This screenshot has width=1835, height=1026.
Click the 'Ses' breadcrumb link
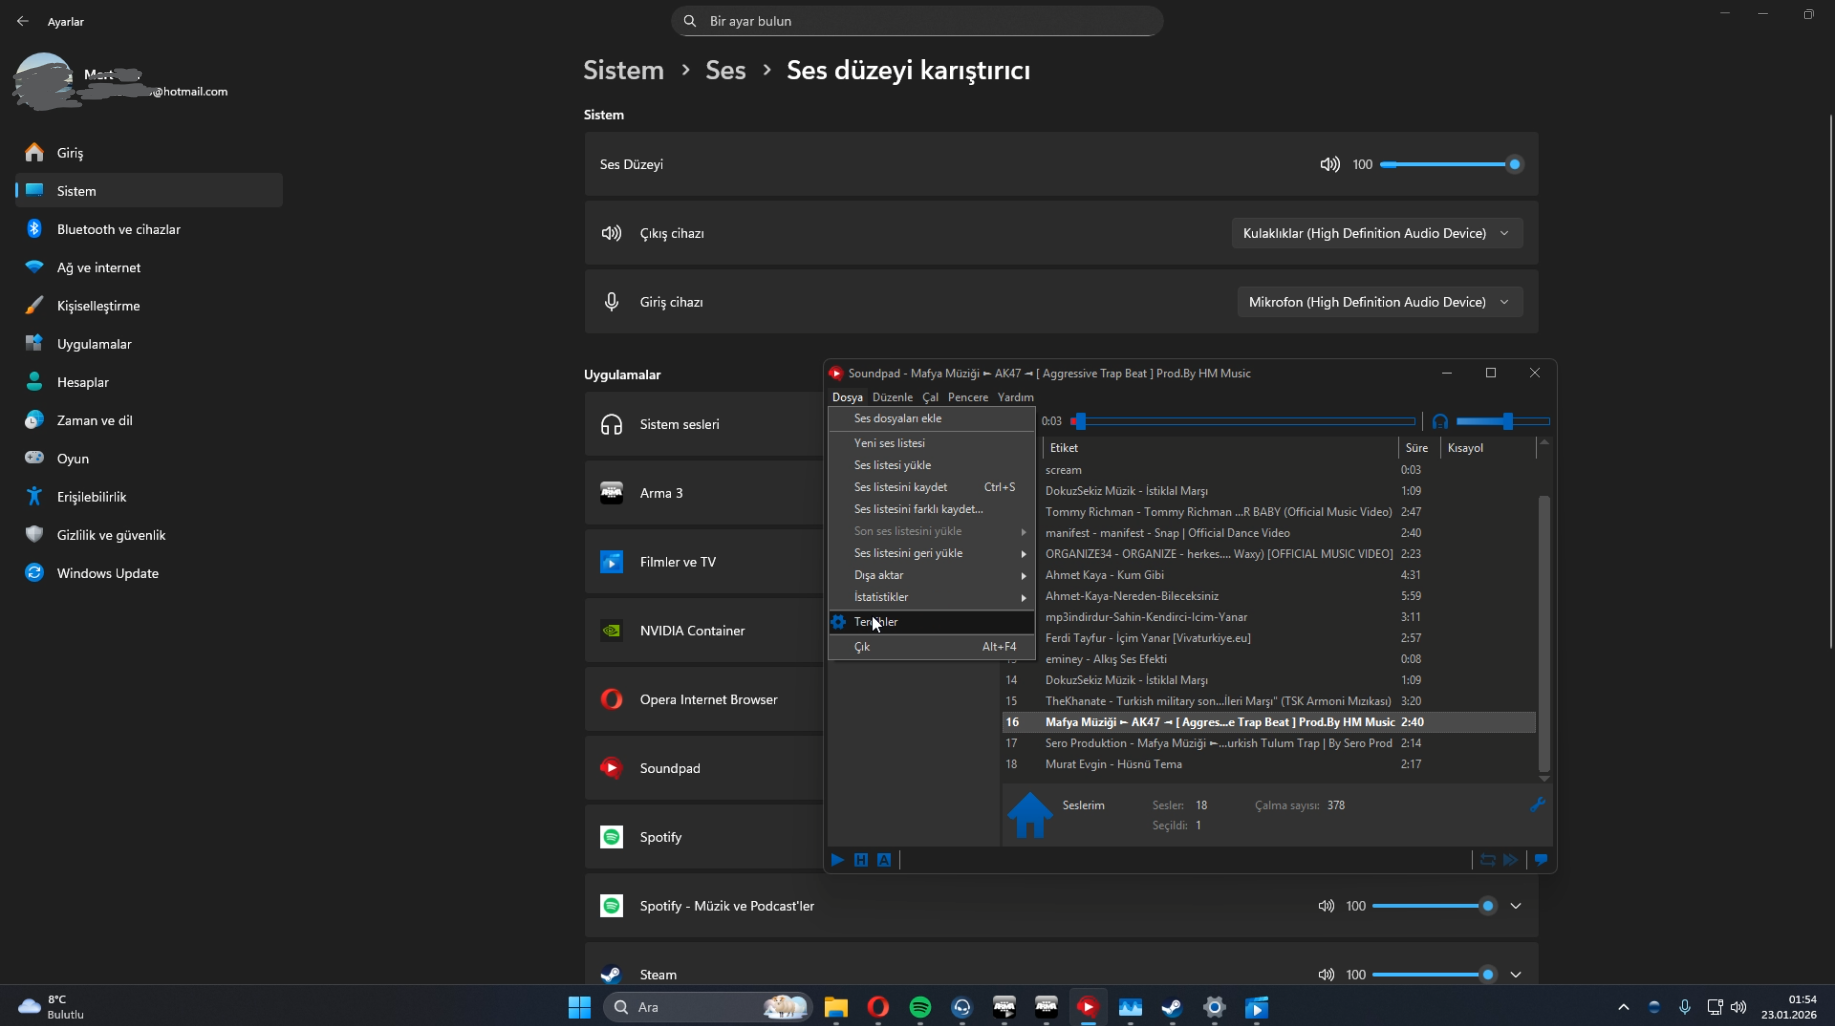726,70
